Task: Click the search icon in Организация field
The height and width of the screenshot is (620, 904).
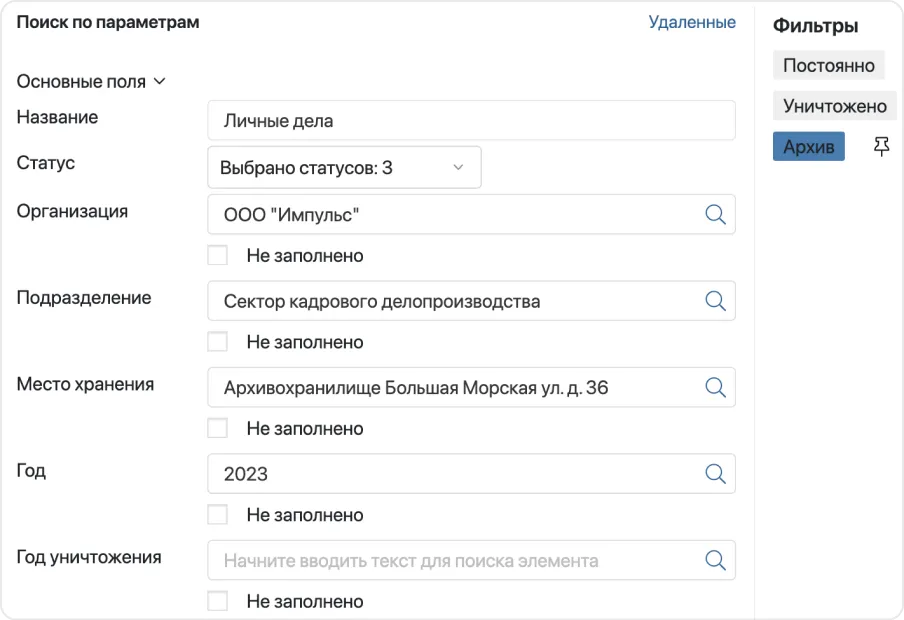Action: tap(715, 214)
